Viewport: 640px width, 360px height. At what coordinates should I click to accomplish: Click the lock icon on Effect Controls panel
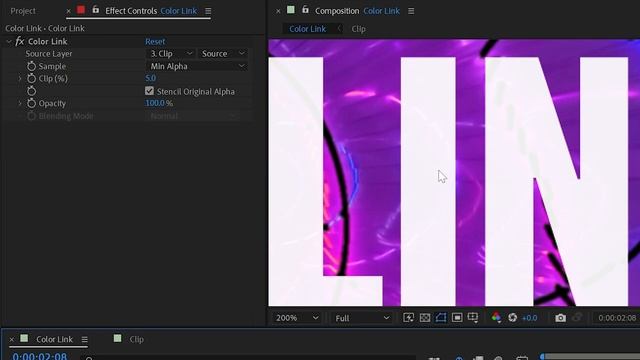pos(96,10)
